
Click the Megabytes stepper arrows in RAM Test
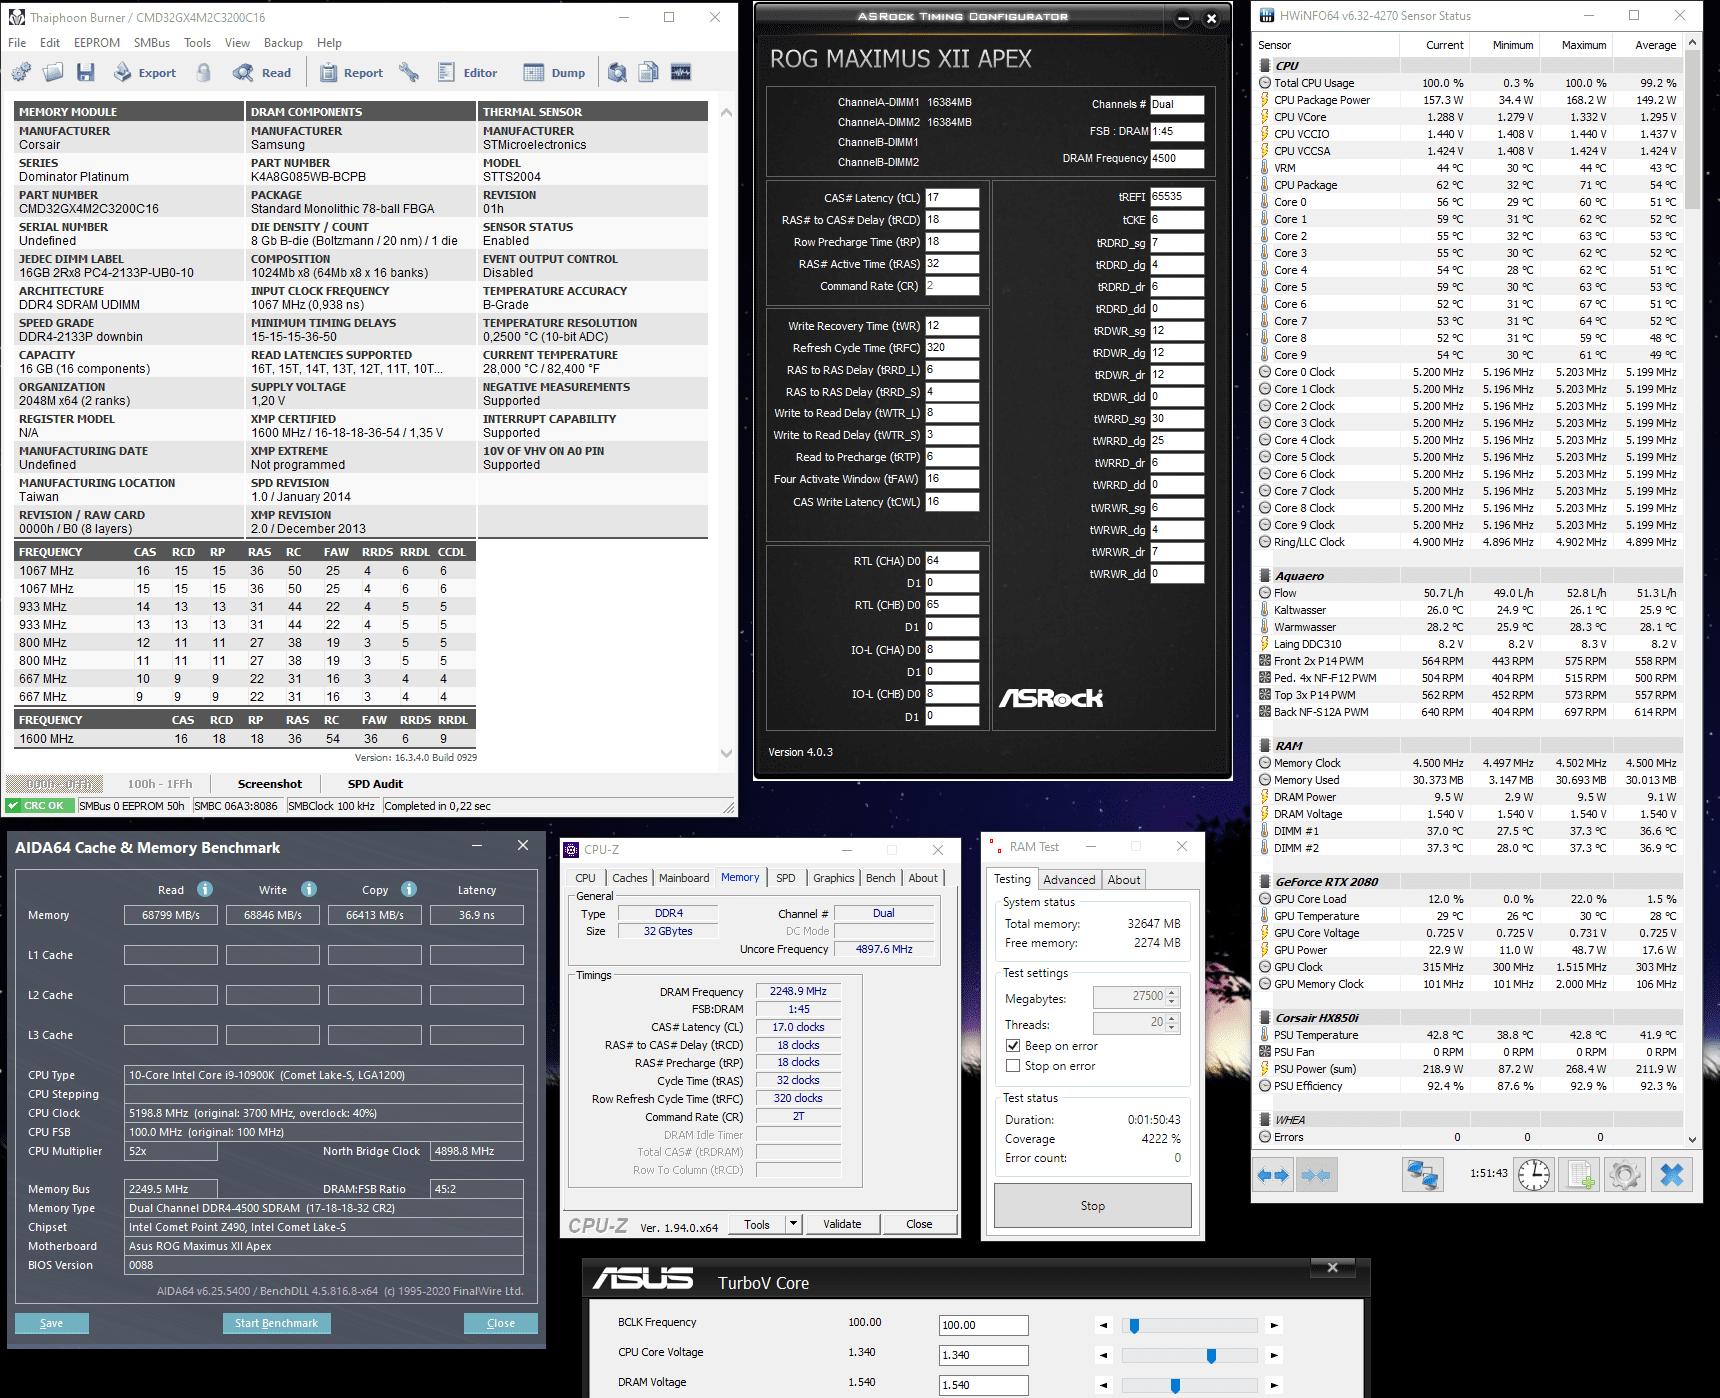pos(1173,997)
